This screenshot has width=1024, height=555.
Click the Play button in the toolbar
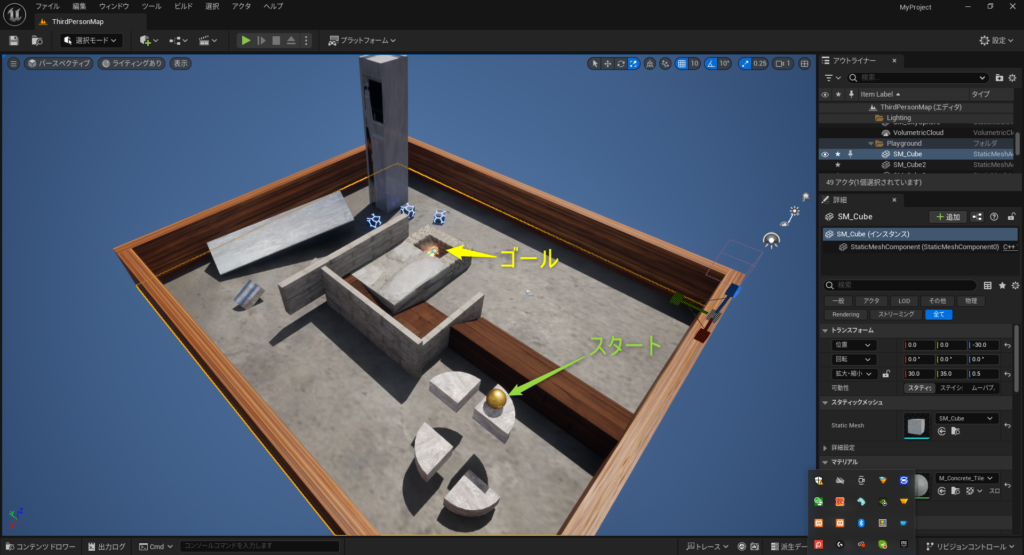click(245, 40)
